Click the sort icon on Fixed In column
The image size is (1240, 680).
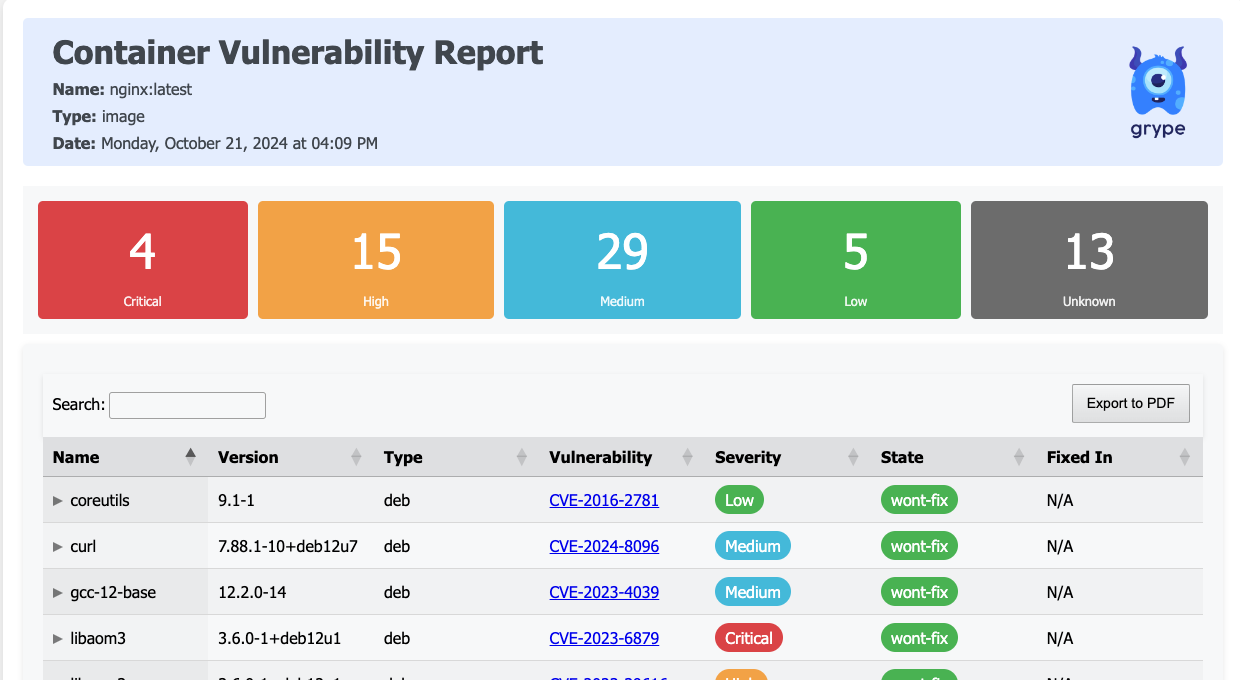click(x=1186, y=456)
